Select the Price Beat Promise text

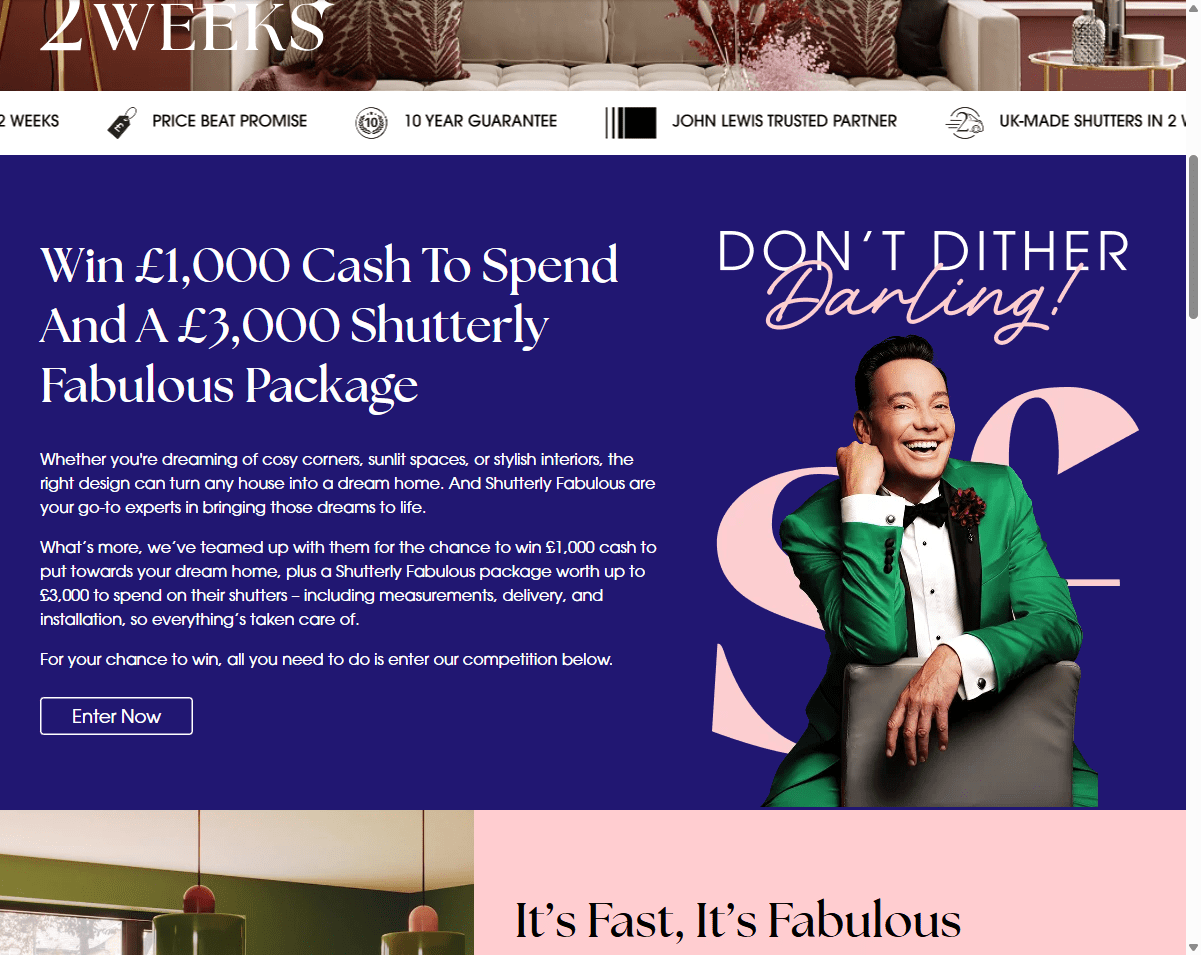click(x=230, y=121)
